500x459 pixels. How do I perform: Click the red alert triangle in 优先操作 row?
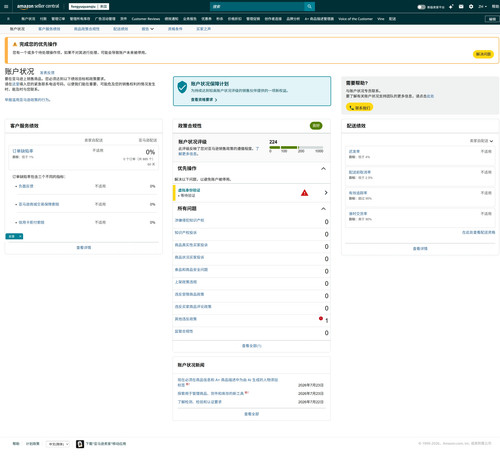pos(304,193)
